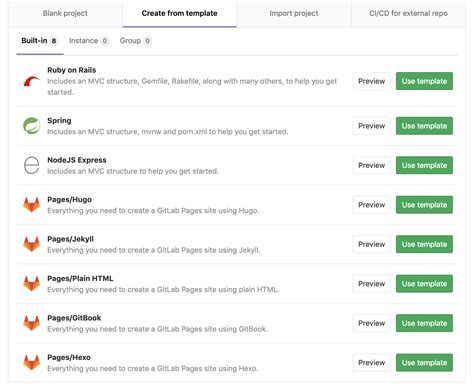Click the GitLab fox icon beside Pages/Jekyll
The width and height of the screenshot is (474, 391).
(x=31, y=244)
